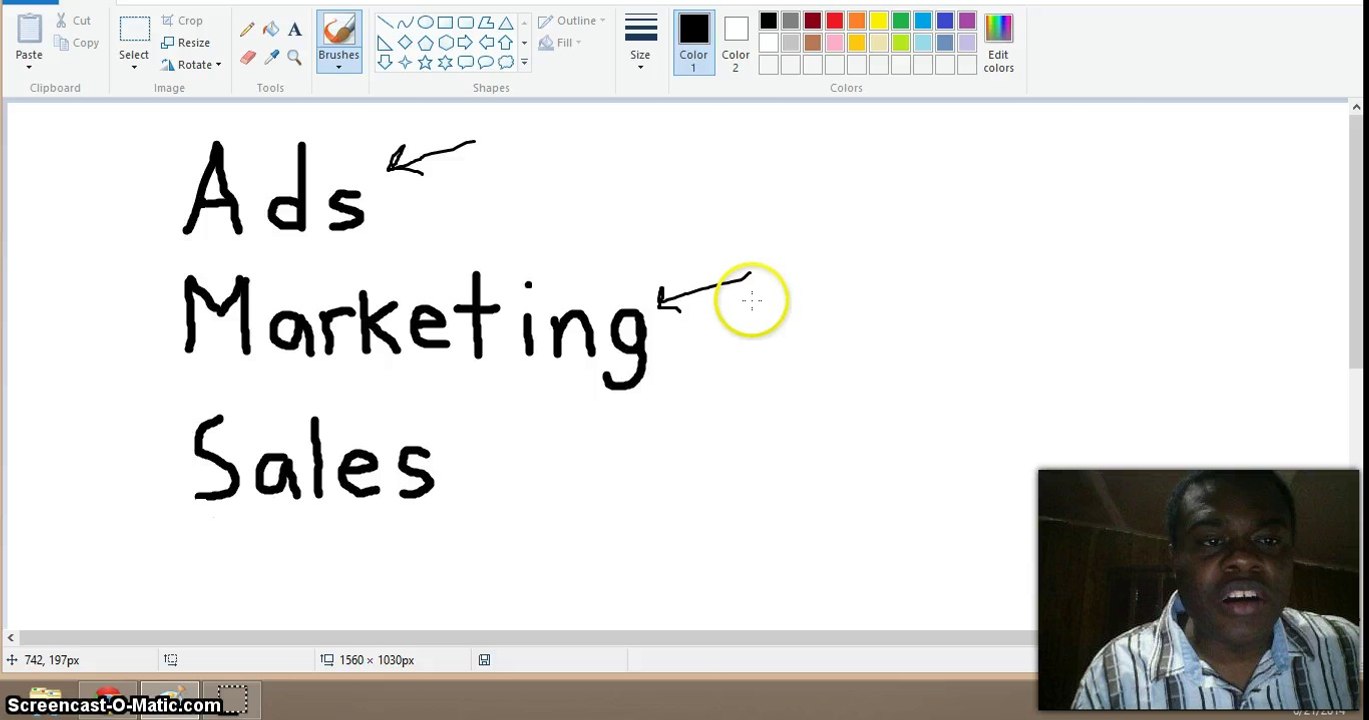1369x720 pixels.
Task: Choose the Oval callout shape
Action: pos(486,62)
